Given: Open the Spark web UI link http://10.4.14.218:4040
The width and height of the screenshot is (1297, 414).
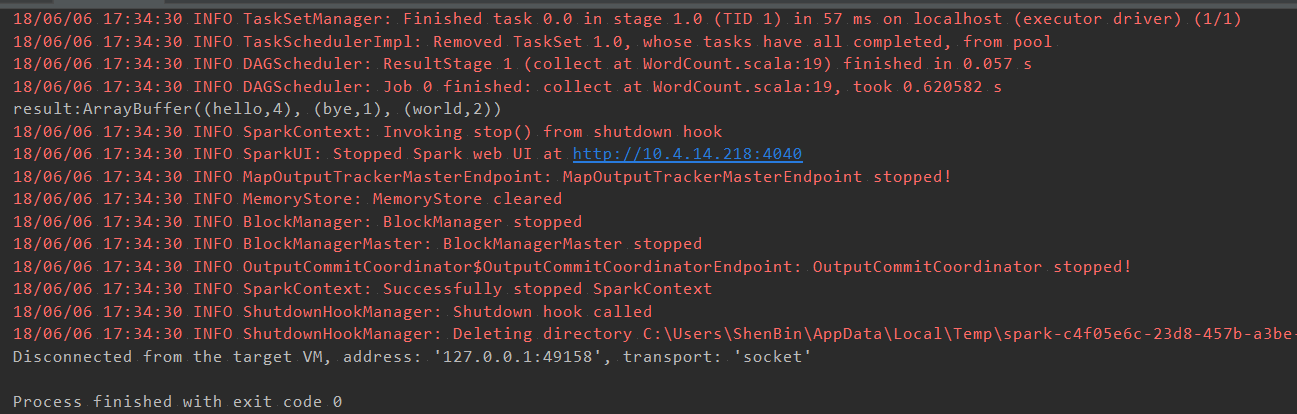Looking at the screenshot, I should pos(687,154).
